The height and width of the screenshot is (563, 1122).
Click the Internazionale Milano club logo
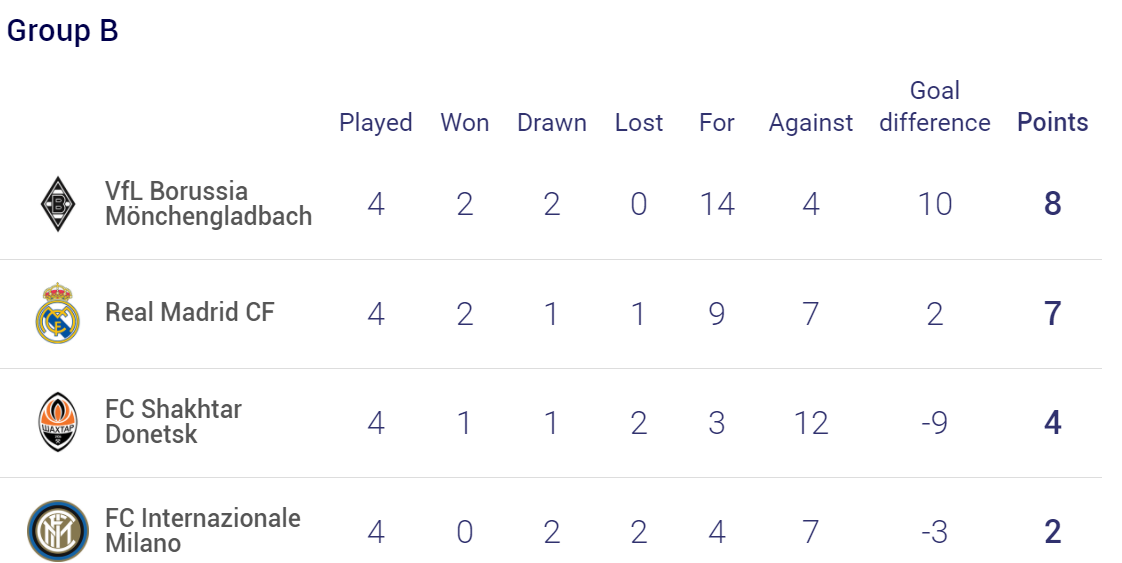(x=58, y=531)
